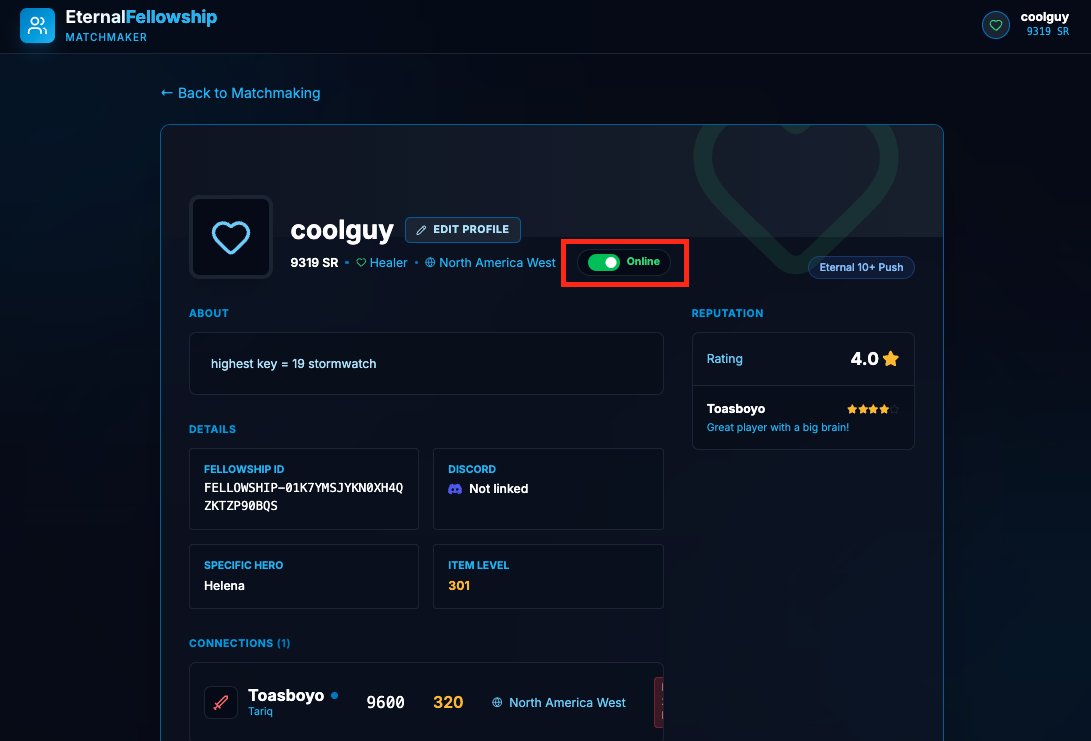Click 'Great player with a big brain!' review
Viewport: 1091px width, 741px height.
click(x=778, y=427)
